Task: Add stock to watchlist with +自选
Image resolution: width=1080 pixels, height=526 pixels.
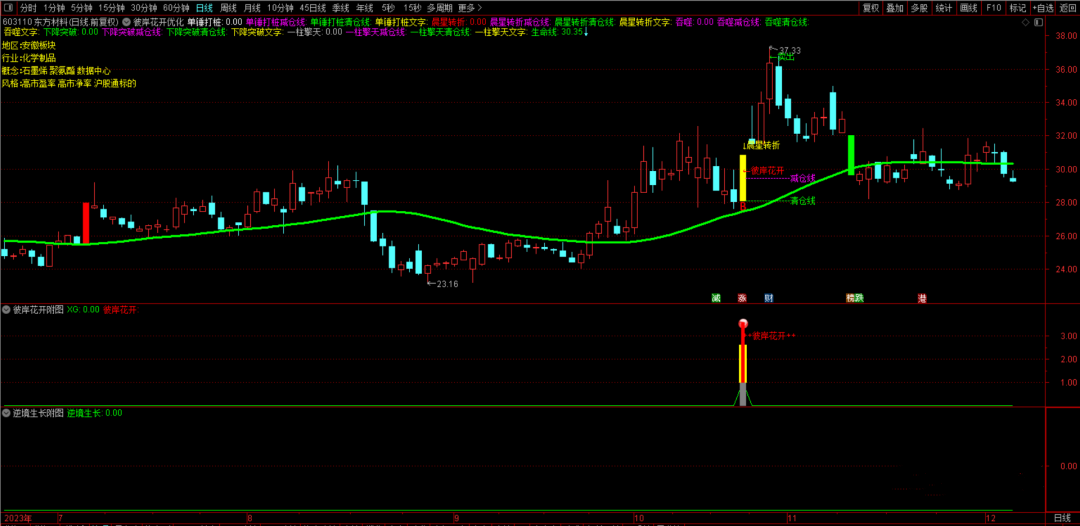Action: 1043,8
